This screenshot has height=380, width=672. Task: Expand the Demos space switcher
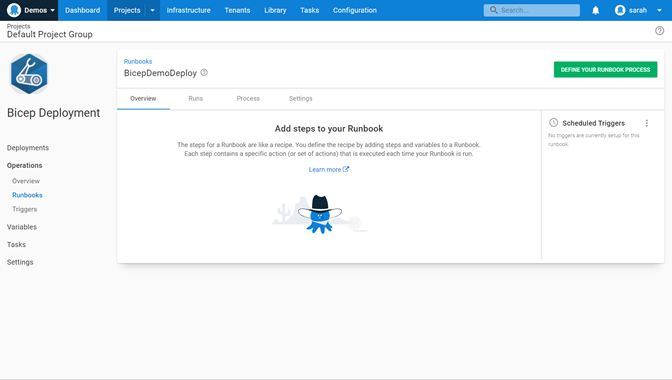coord(53,10)
